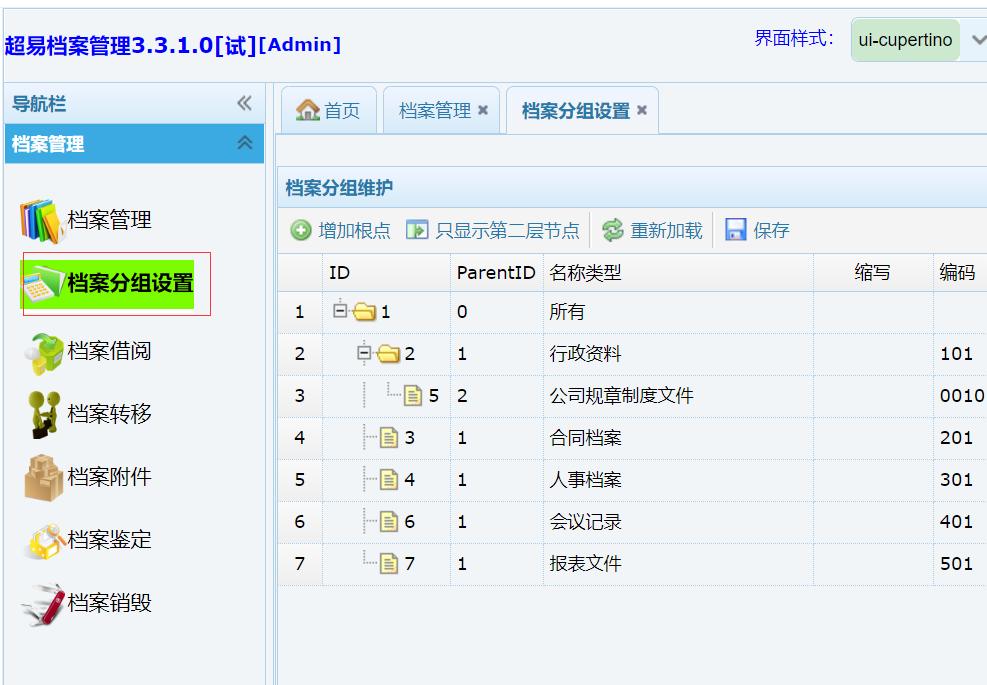Collapse the root node with ID 1

pos(340,312)
